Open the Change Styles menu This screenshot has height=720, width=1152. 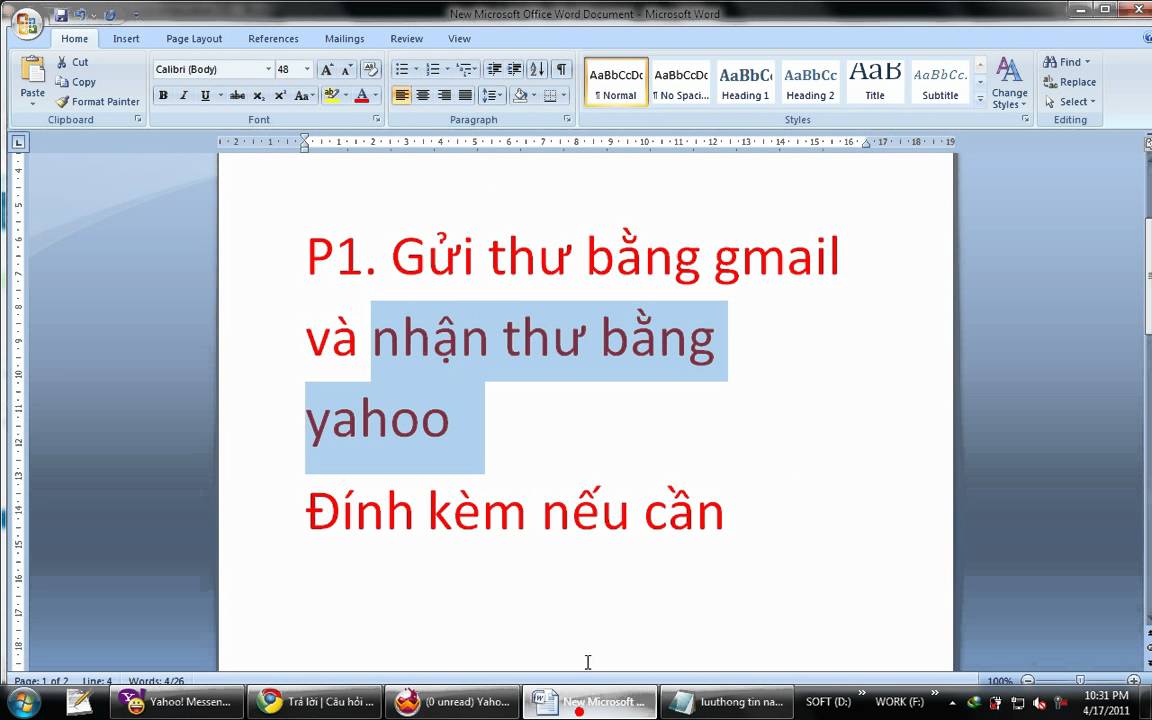pos(1009,83)
